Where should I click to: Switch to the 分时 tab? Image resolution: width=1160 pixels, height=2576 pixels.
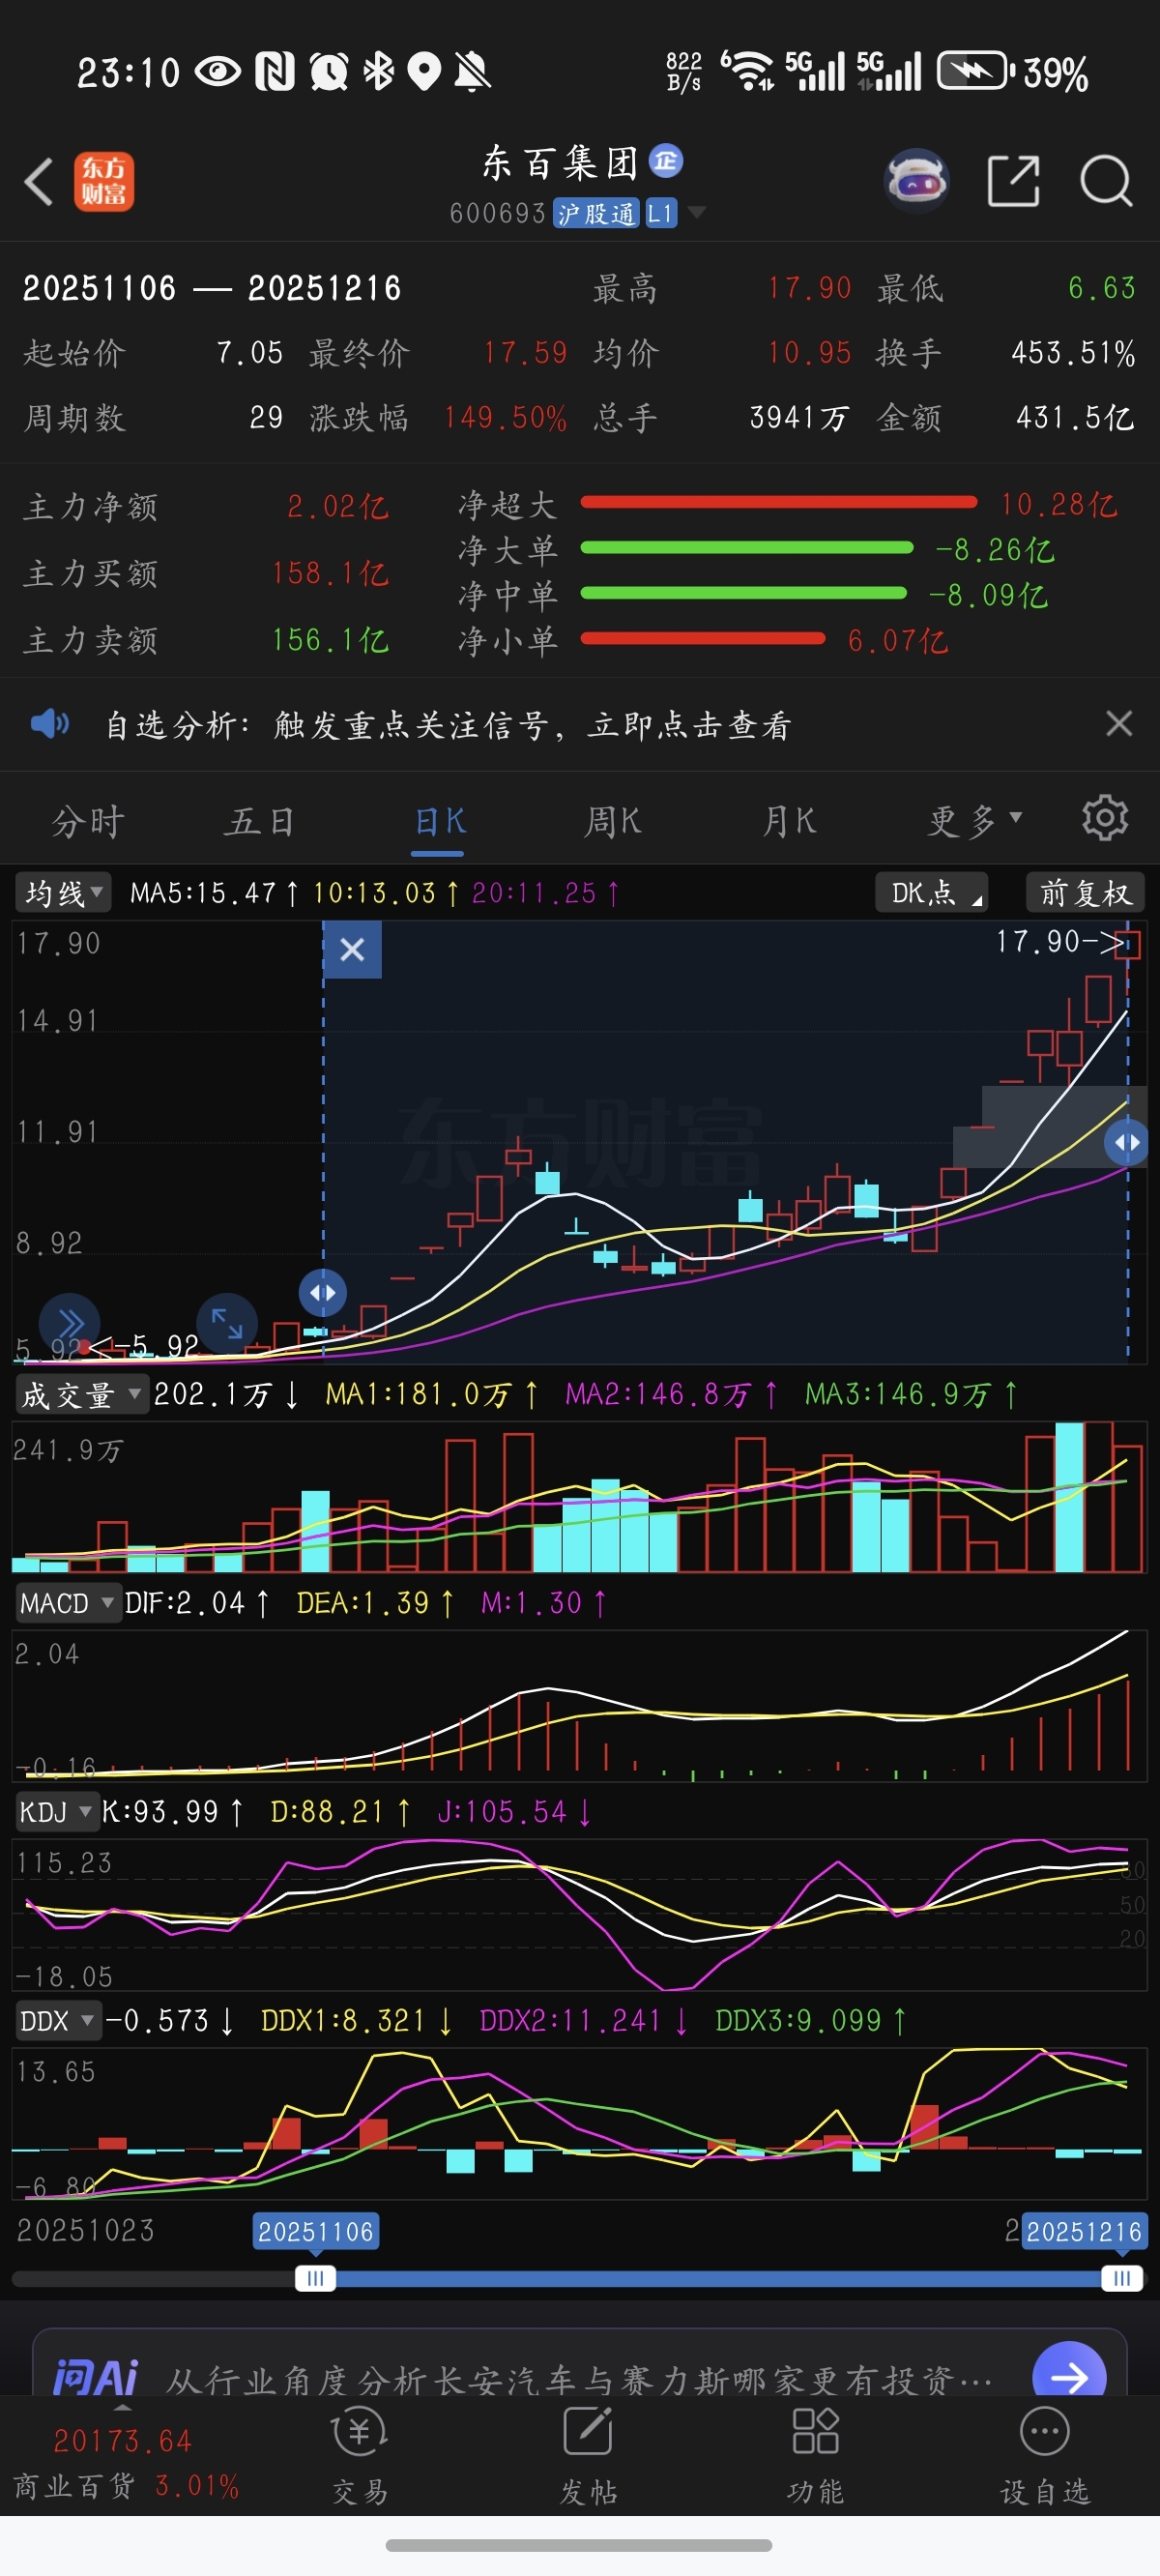(88, 821)
